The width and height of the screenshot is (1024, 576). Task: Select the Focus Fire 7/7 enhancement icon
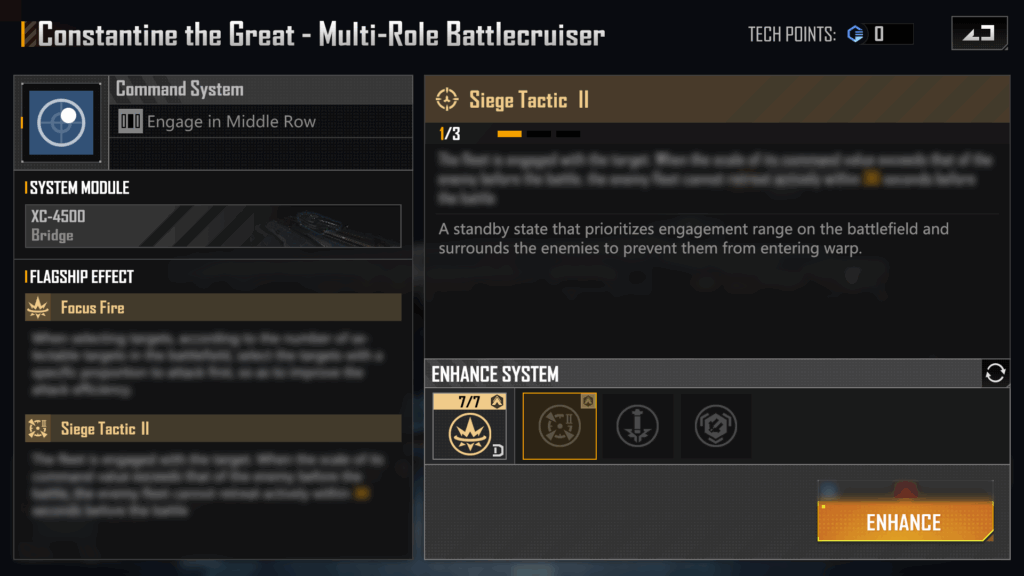pyautogui.click(x=470, y=426)
